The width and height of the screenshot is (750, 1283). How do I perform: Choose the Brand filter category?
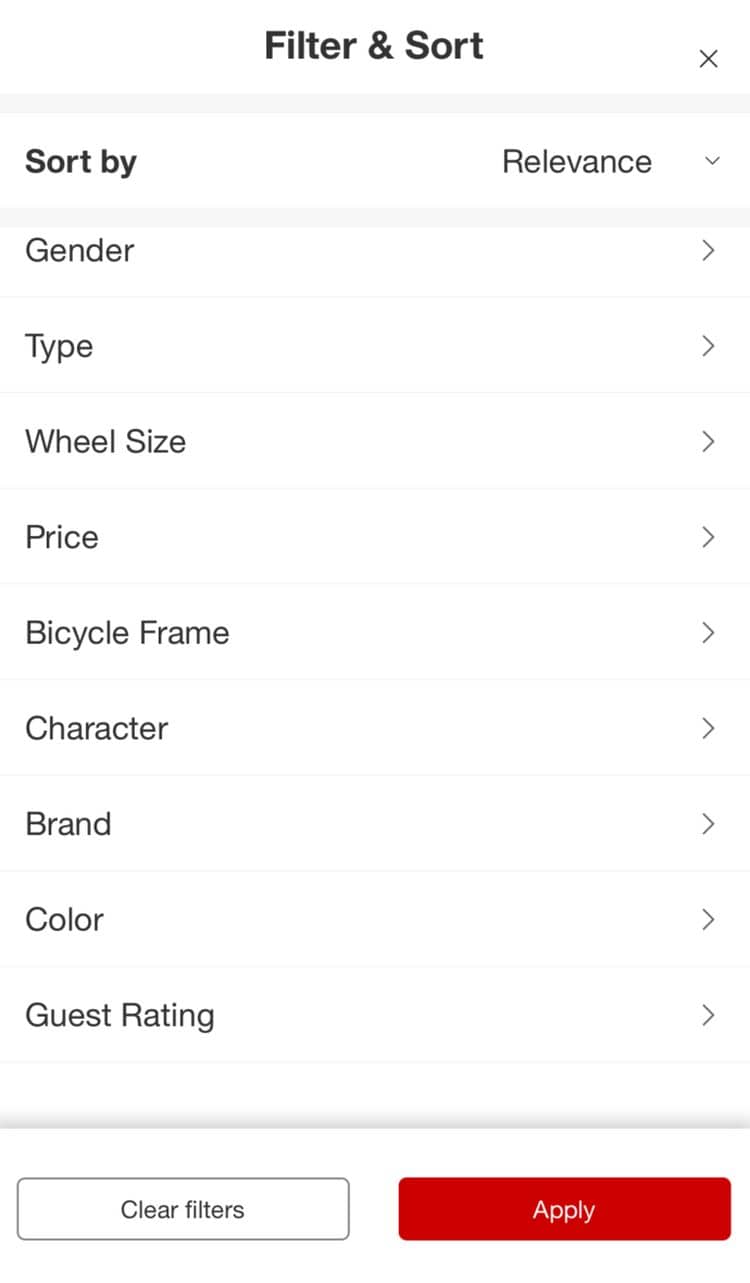pos(68,824)
